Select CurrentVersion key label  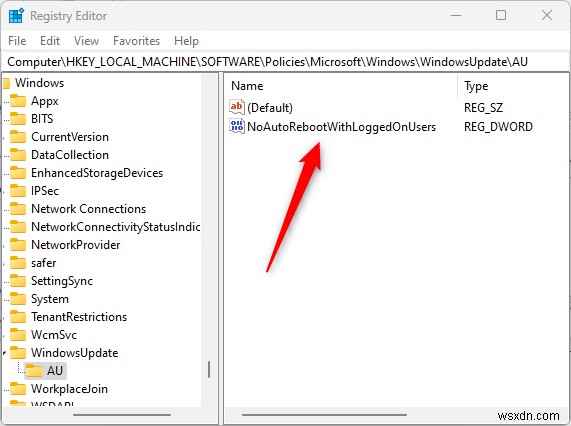pos(70,137)
